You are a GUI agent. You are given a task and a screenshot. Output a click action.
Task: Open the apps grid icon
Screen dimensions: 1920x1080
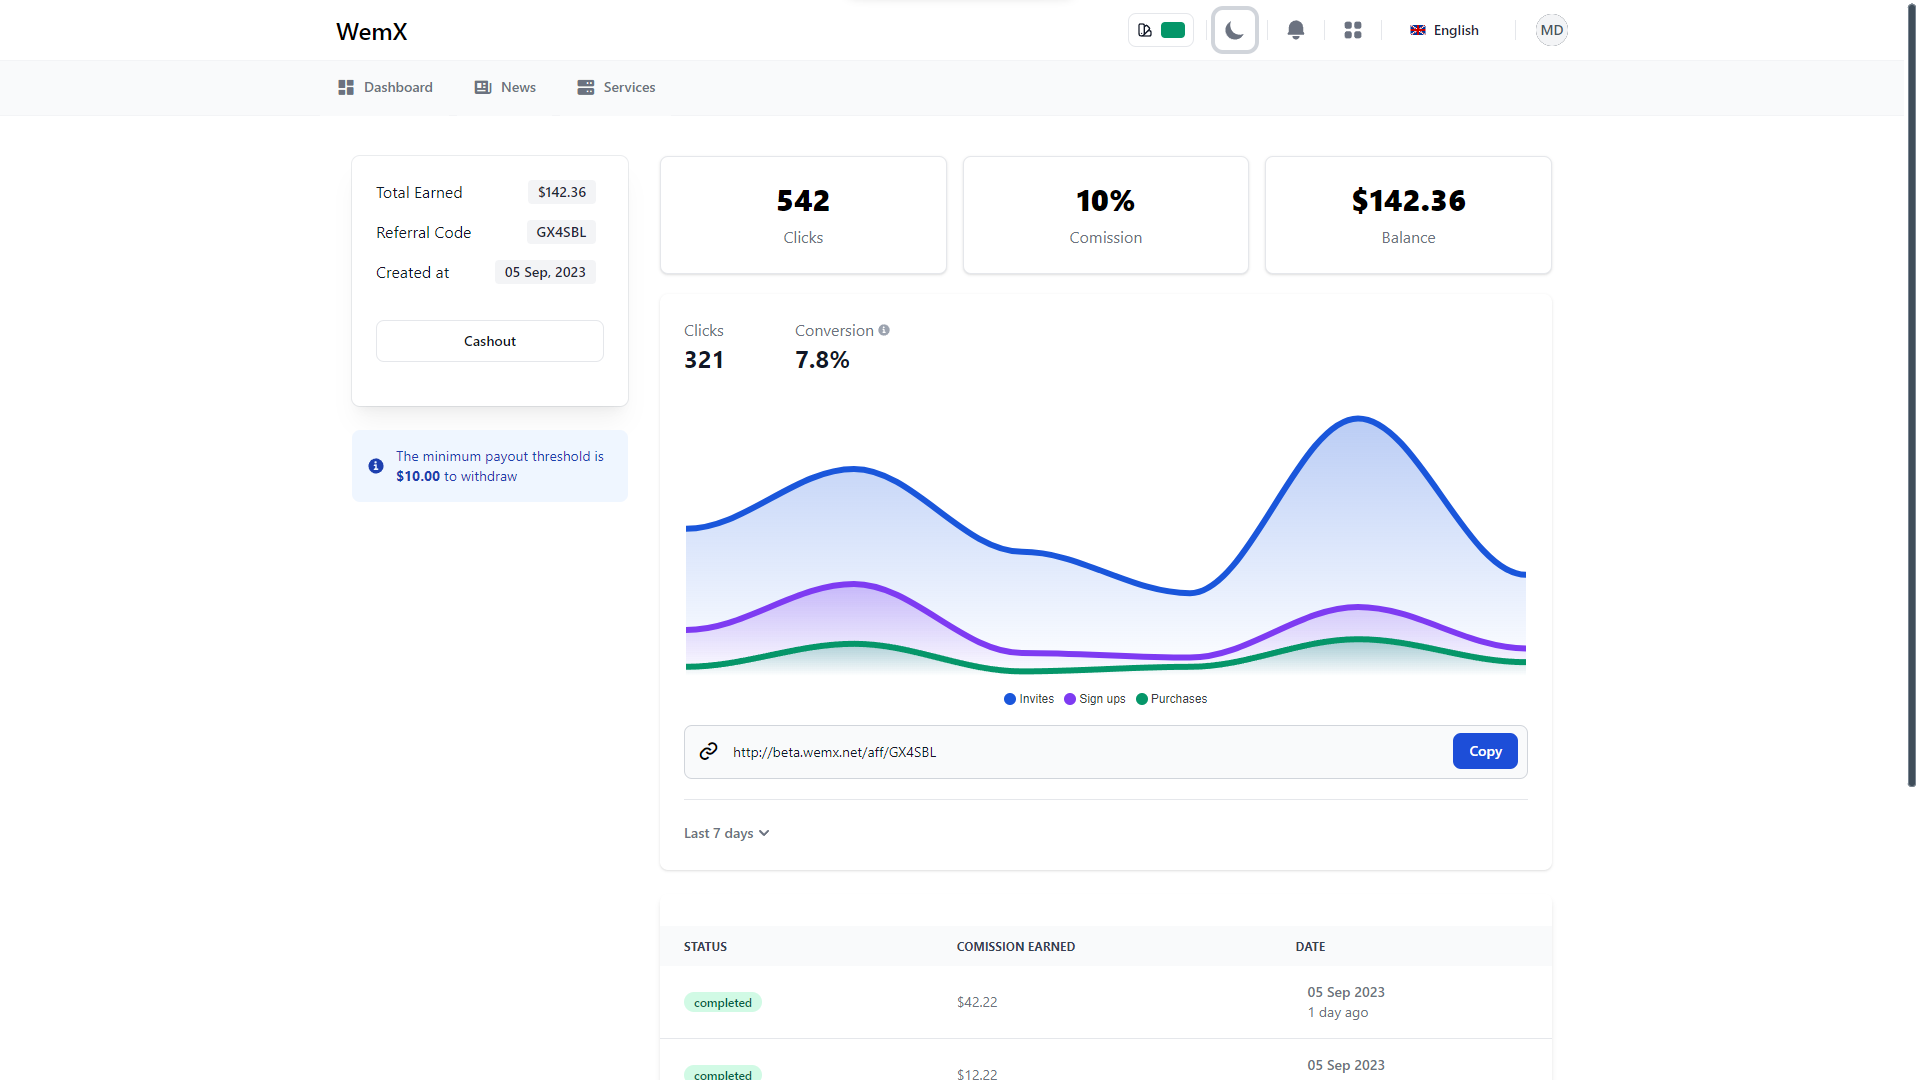click(1353, 30)
